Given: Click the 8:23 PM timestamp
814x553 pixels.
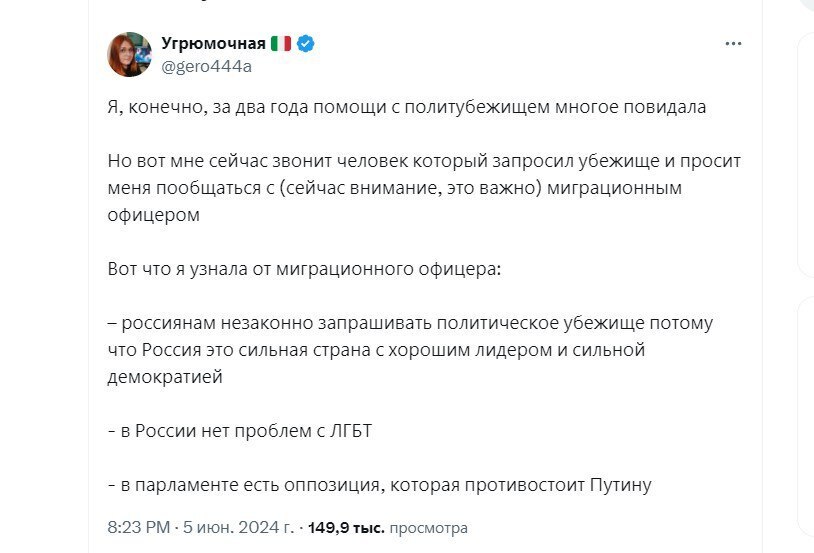Looking at the screenshot, I should click(x=138, y=527).
